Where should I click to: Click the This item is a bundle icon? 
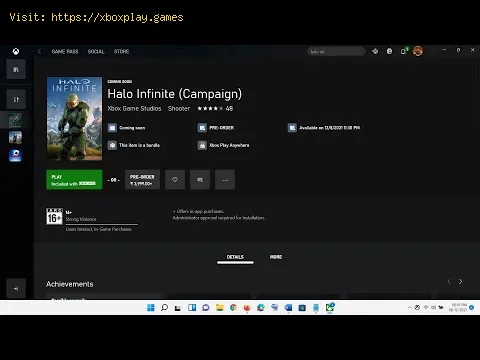tap(112, 145)
